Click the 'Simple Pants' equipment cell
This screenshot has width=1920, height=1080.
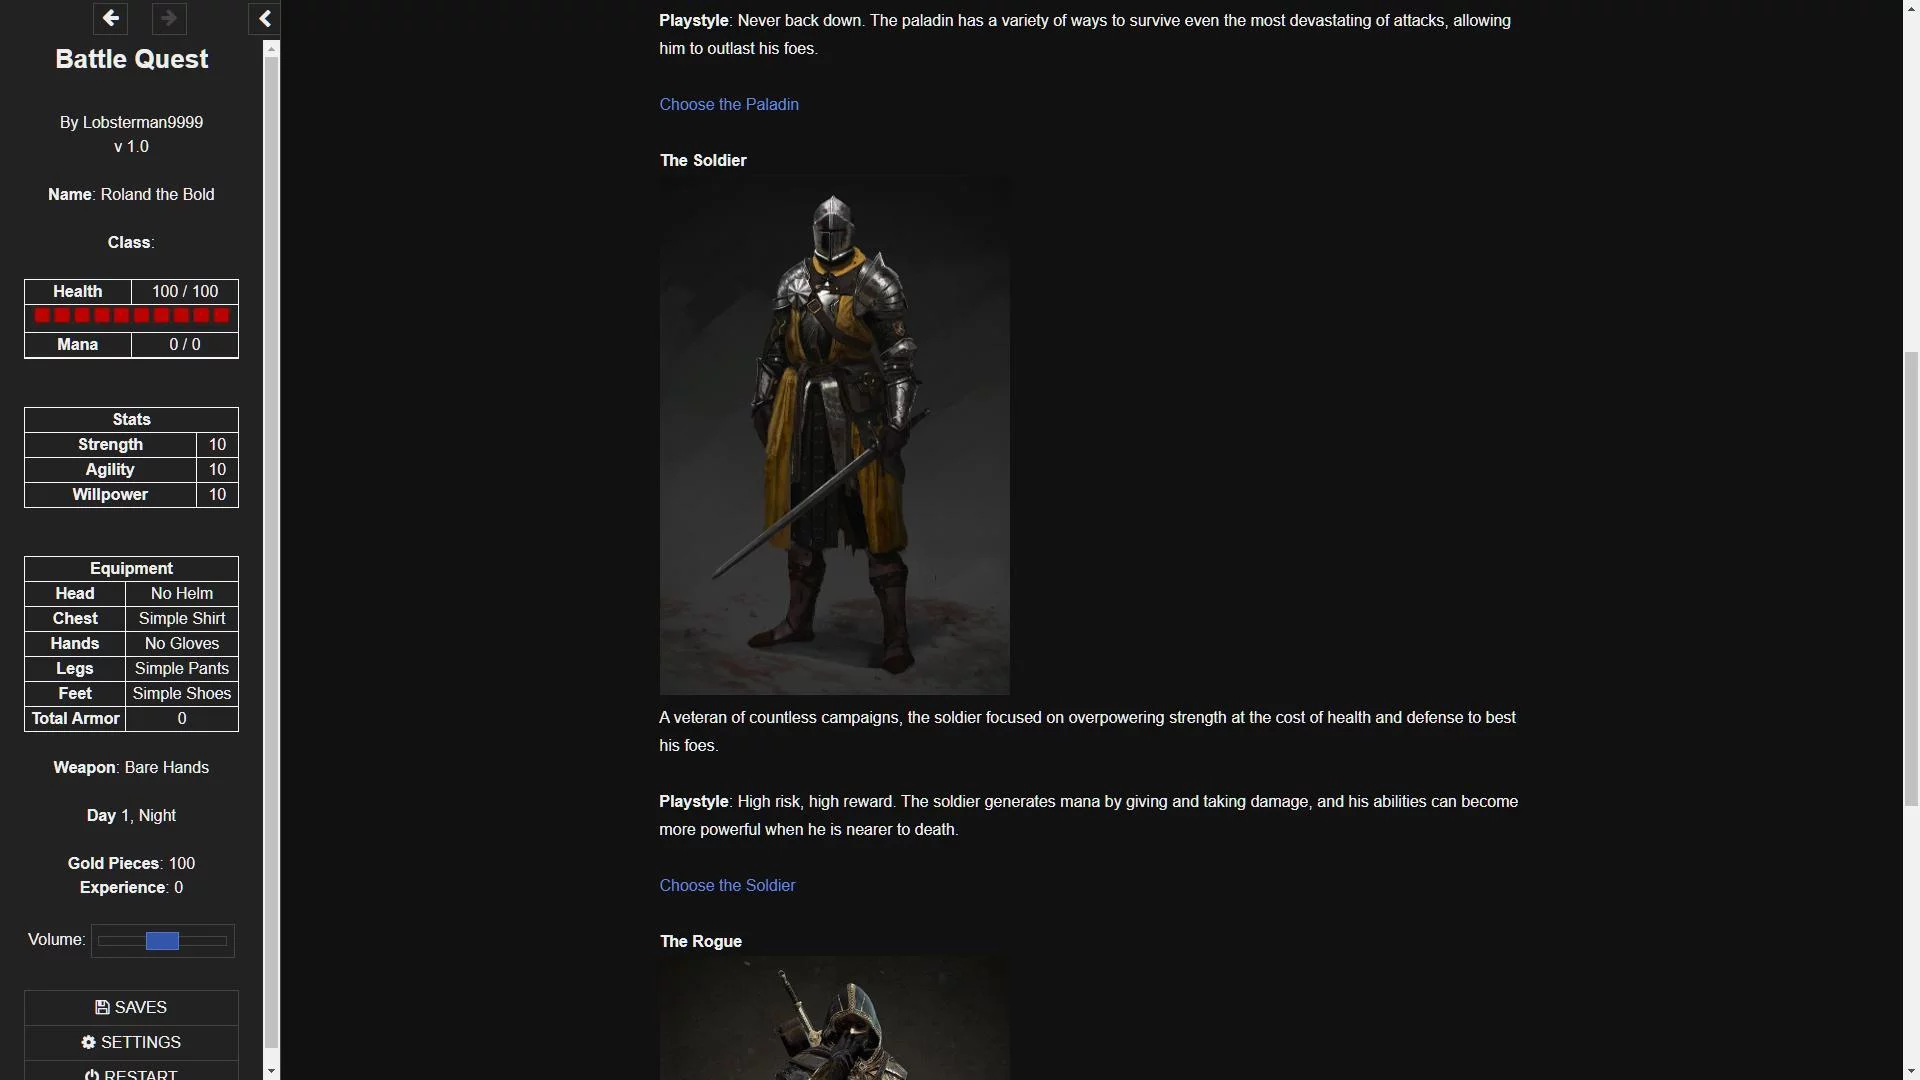click(x=182, y=668)
